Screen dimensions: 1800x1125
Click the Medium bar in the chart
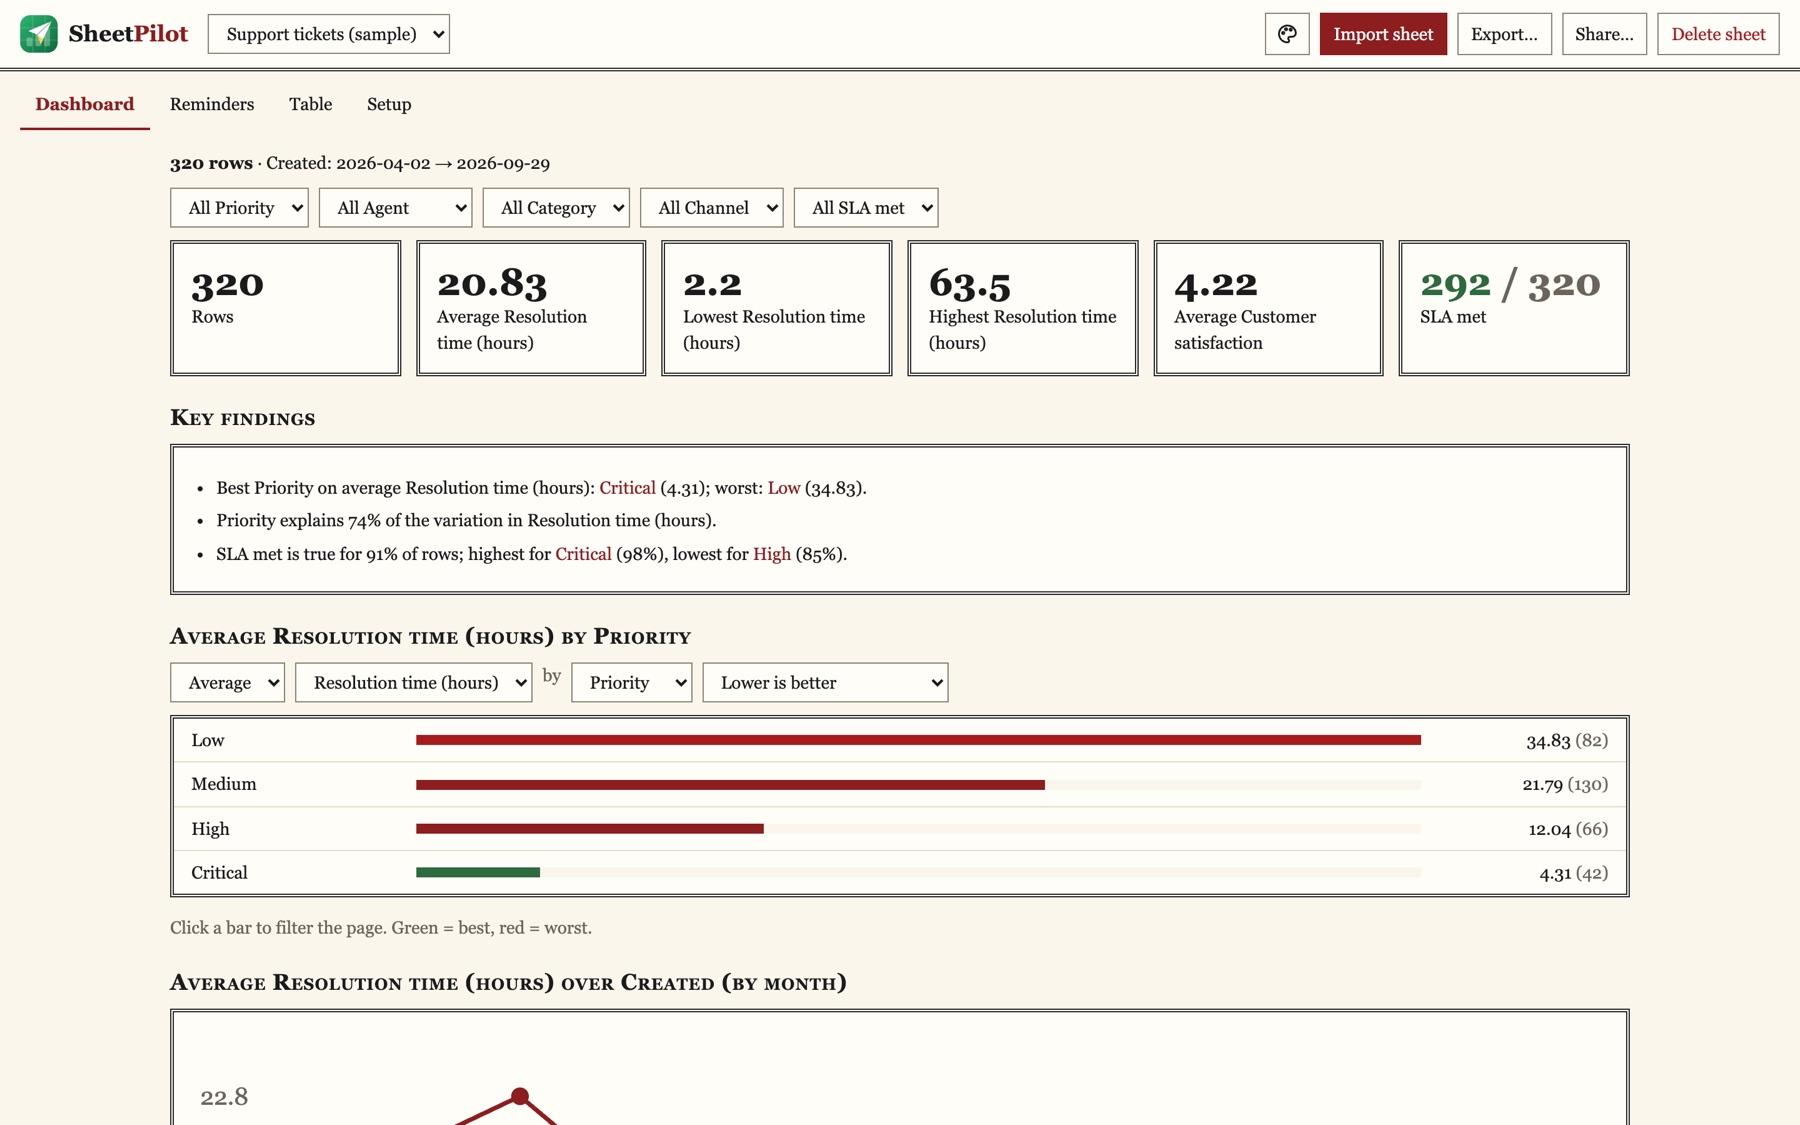coord(730,785)
